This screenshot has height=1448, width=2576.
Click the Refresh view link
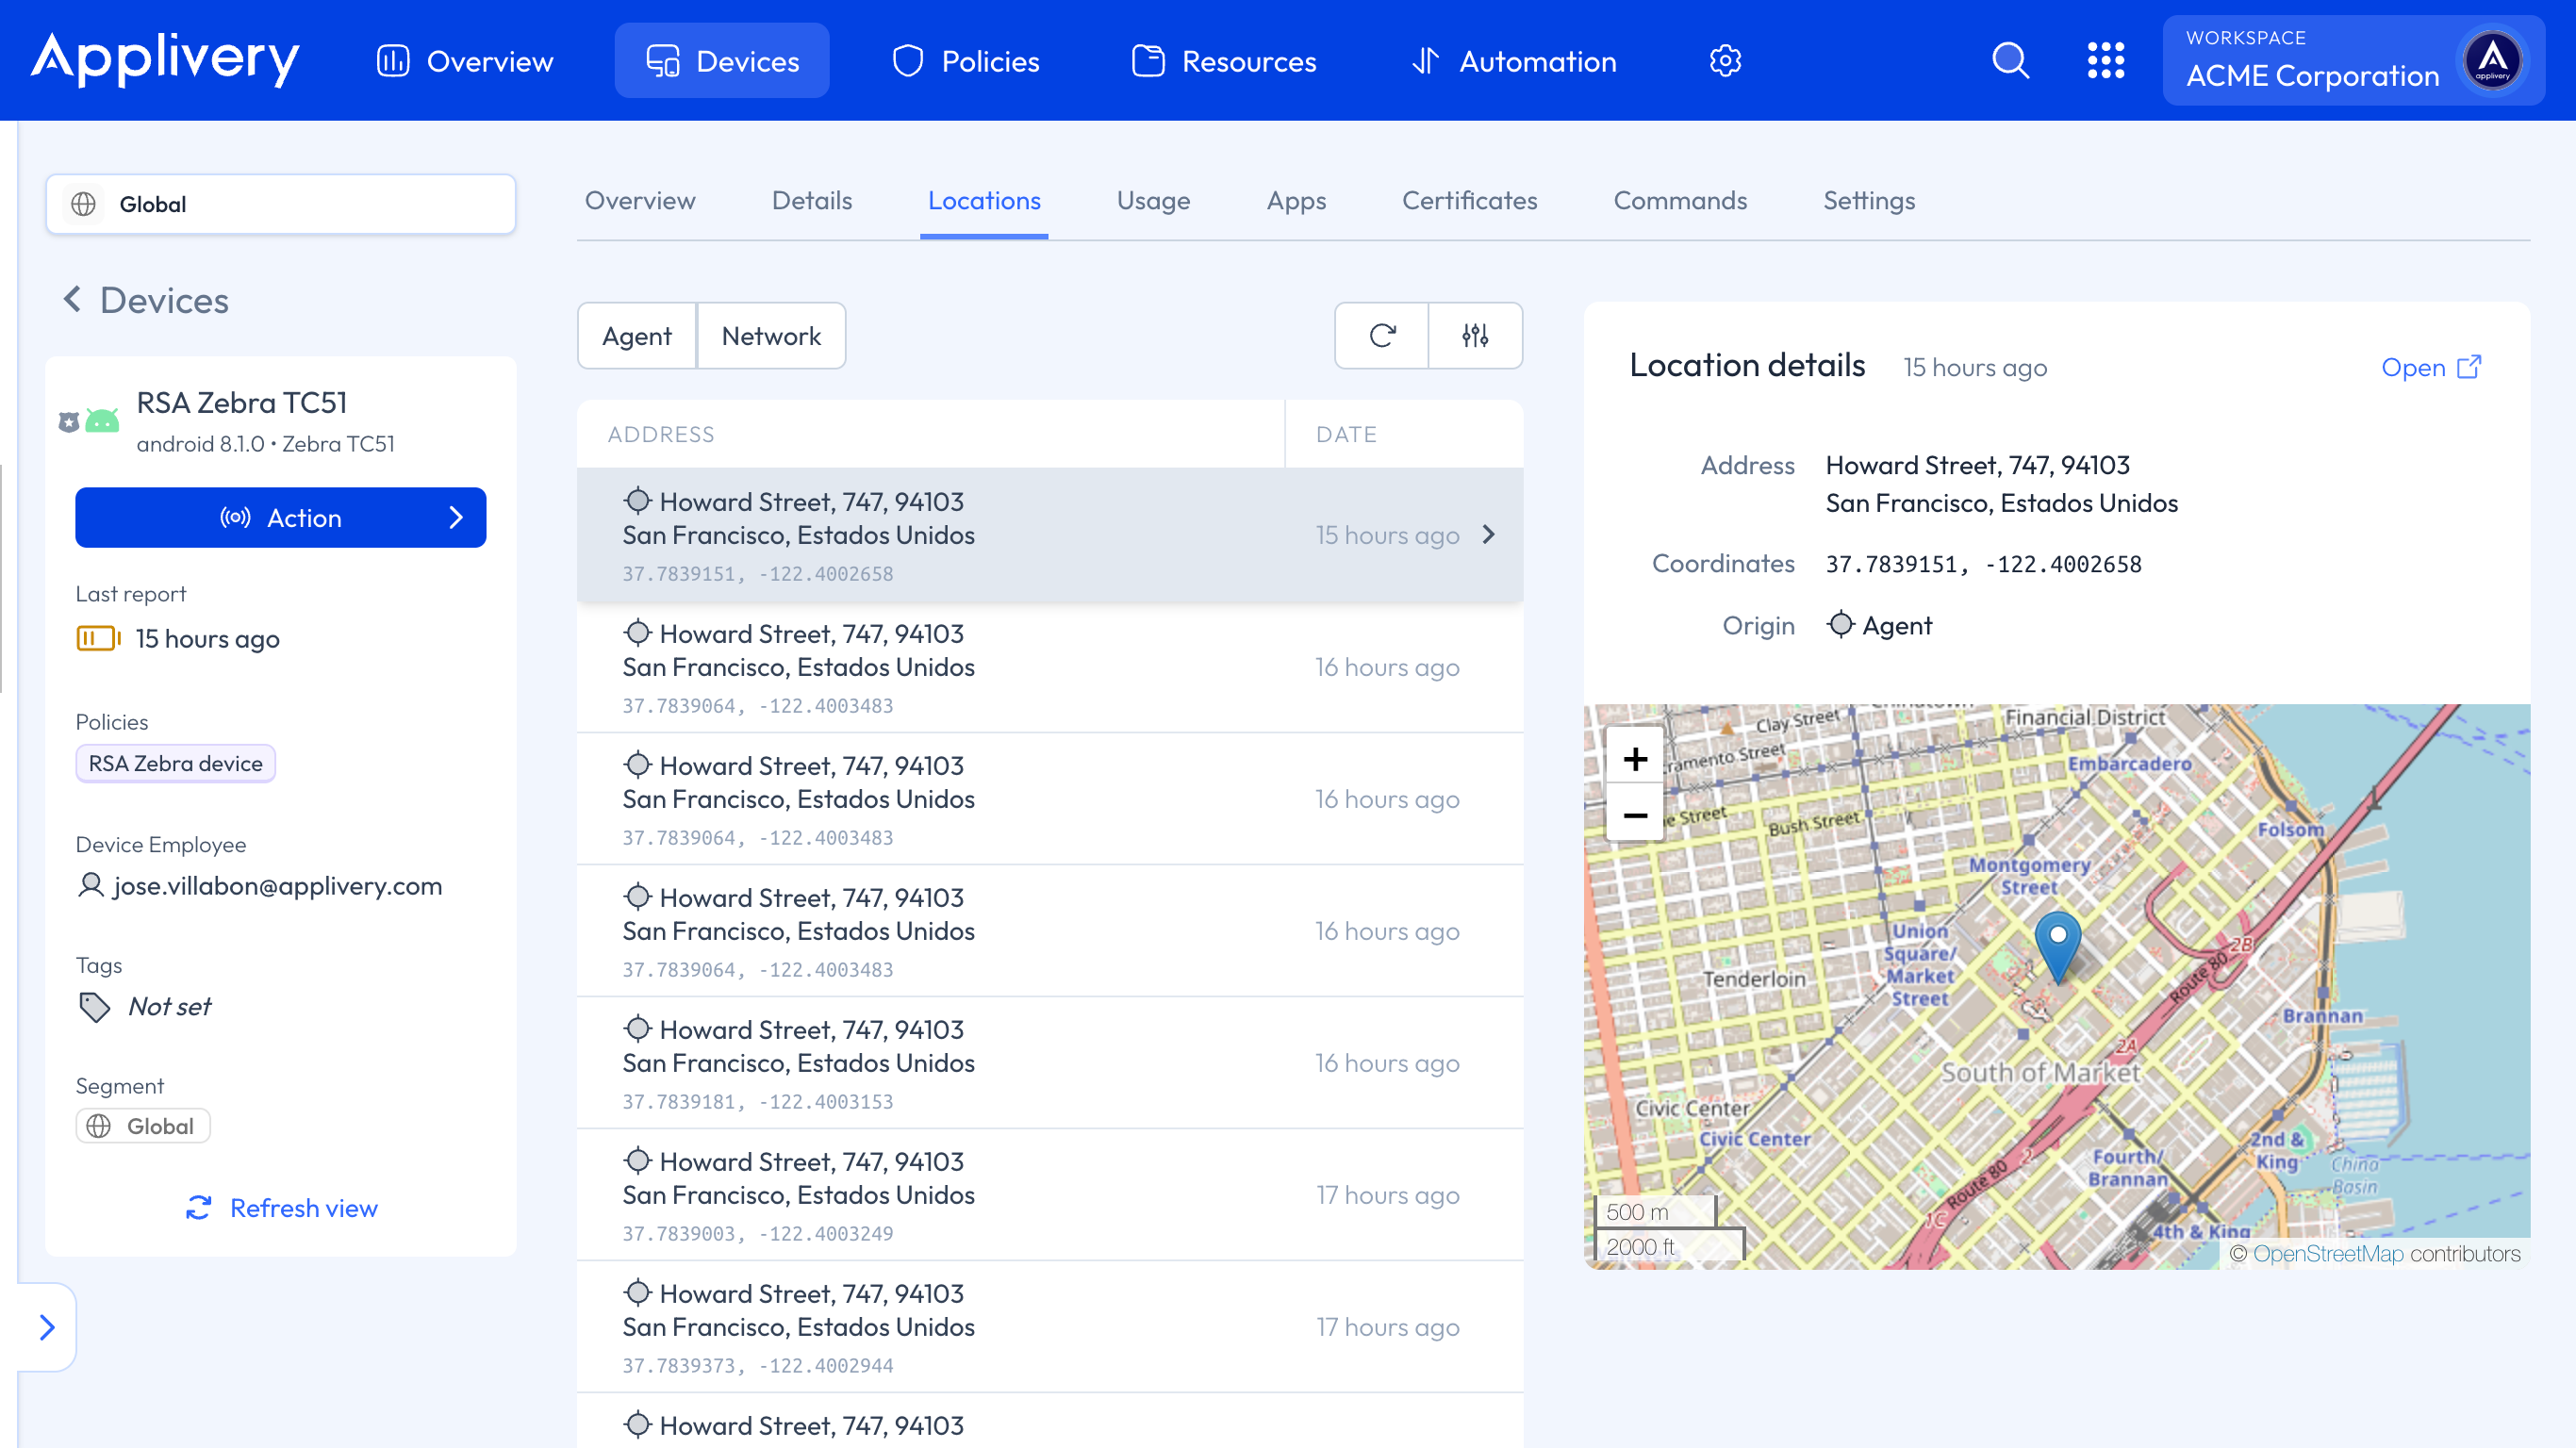(x=282, y=1208)
